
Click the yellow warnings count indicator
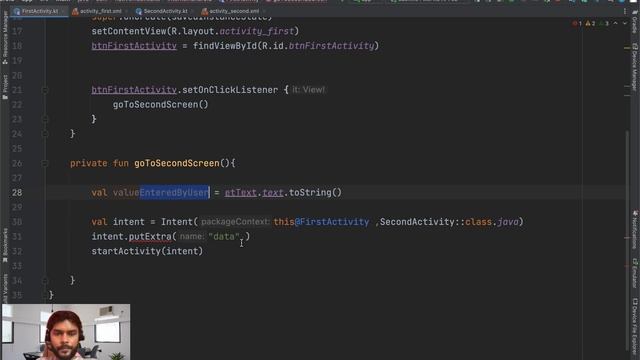590,24
